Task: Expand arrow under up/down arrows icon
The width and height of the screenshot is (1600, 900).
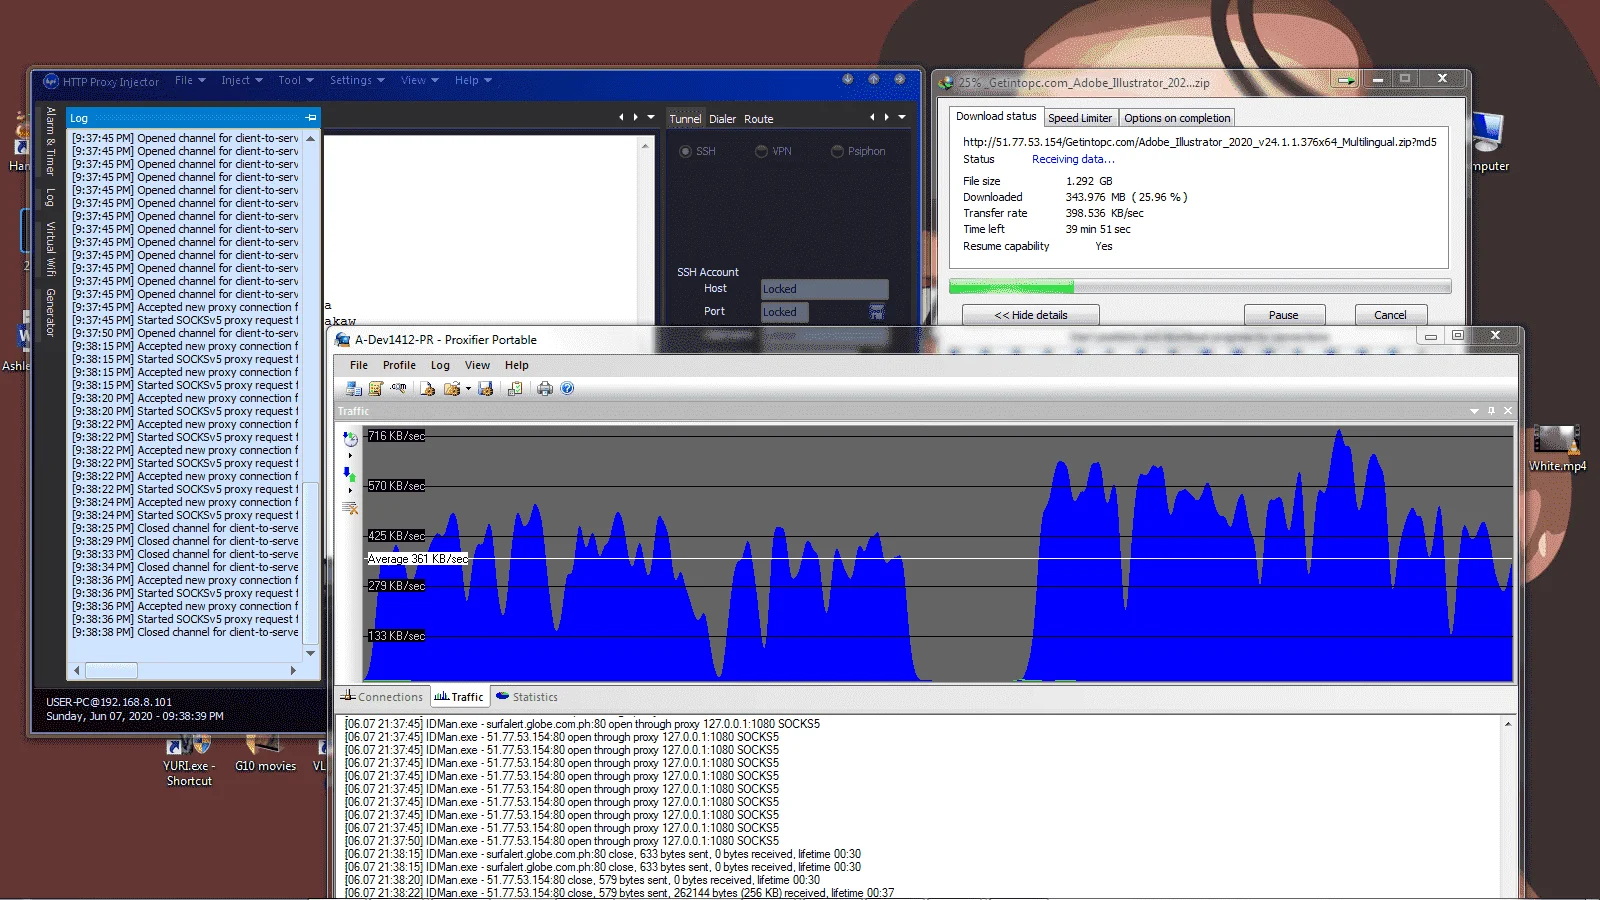Action: [x=350, y=491]
